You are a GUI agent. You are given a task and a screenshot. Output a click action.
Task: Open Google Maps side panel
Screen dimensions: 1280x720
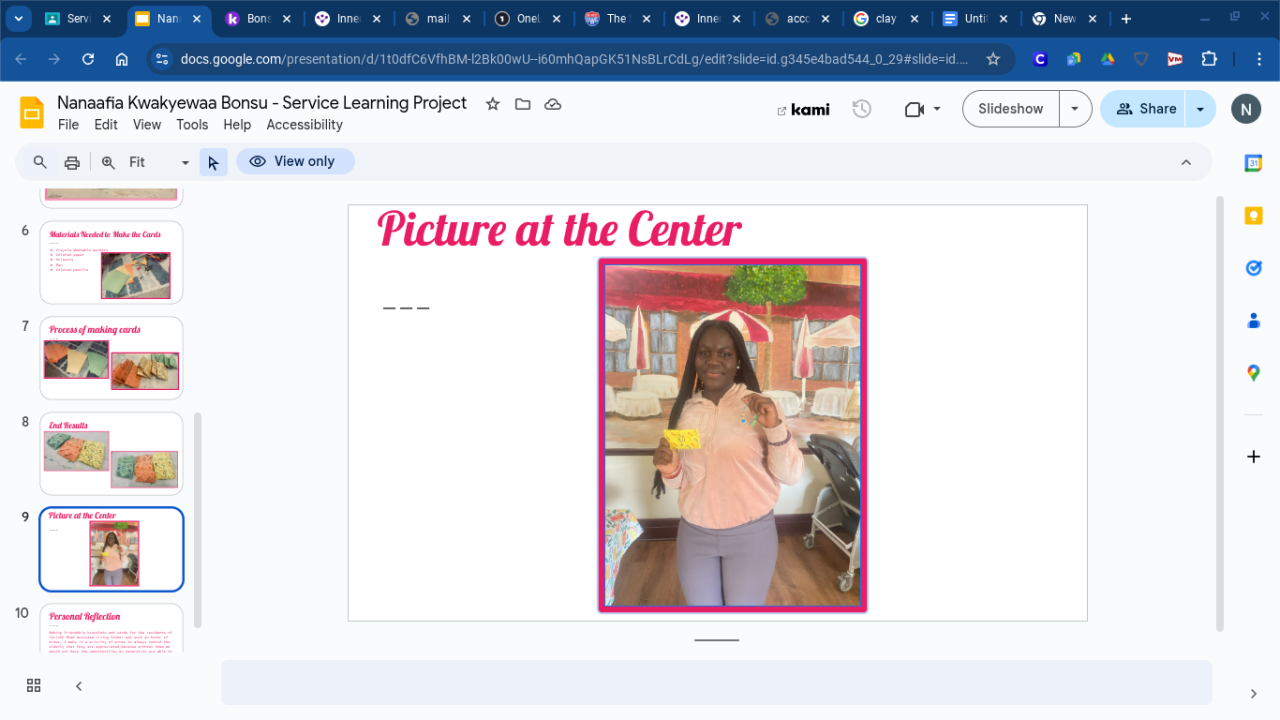point(1253,372)
